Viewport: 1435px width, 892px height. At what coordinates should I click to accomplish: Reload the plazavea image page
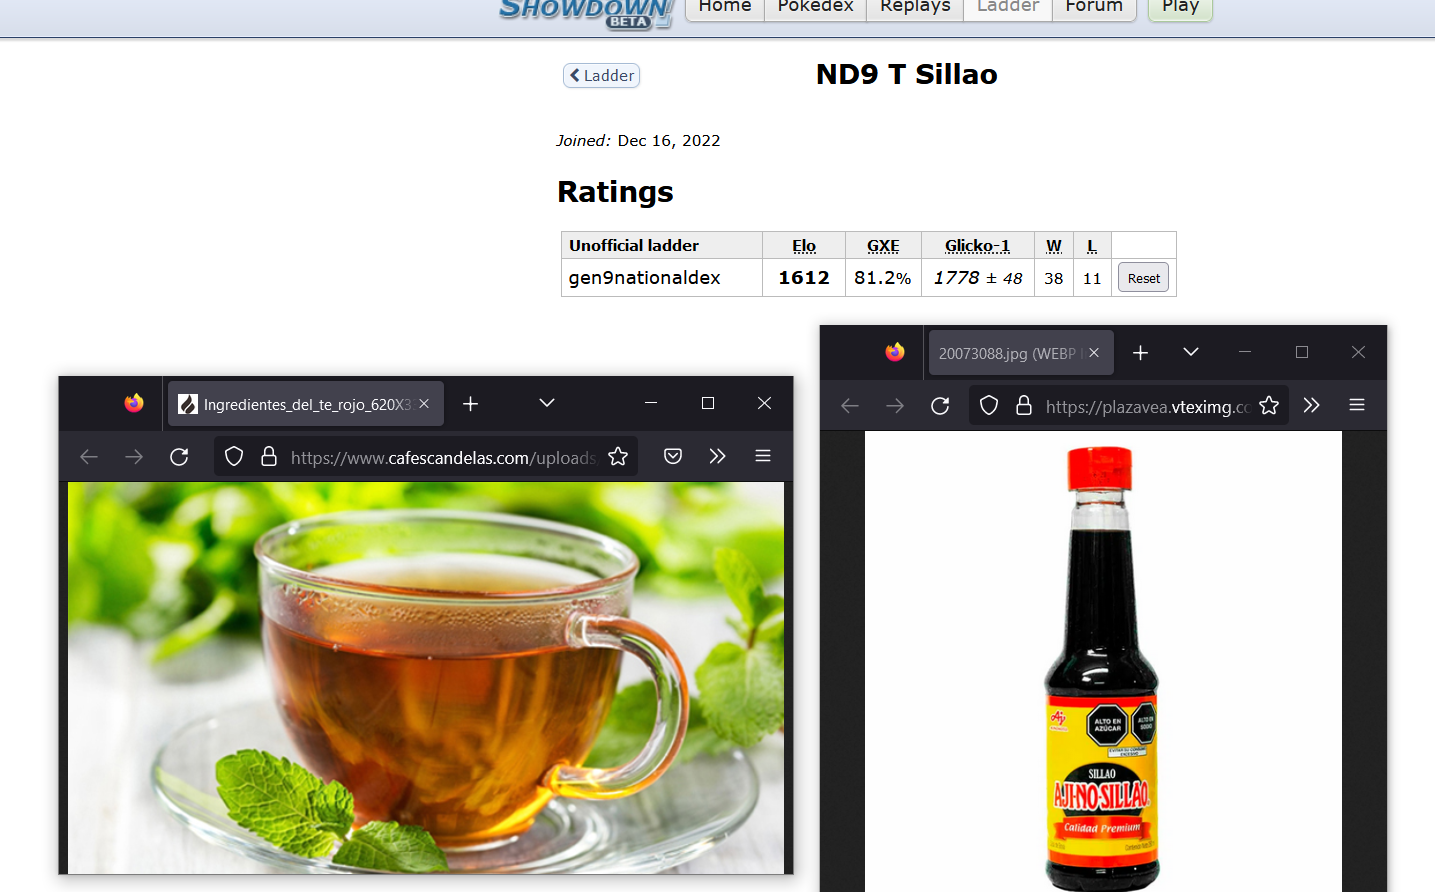click(940, 406)
